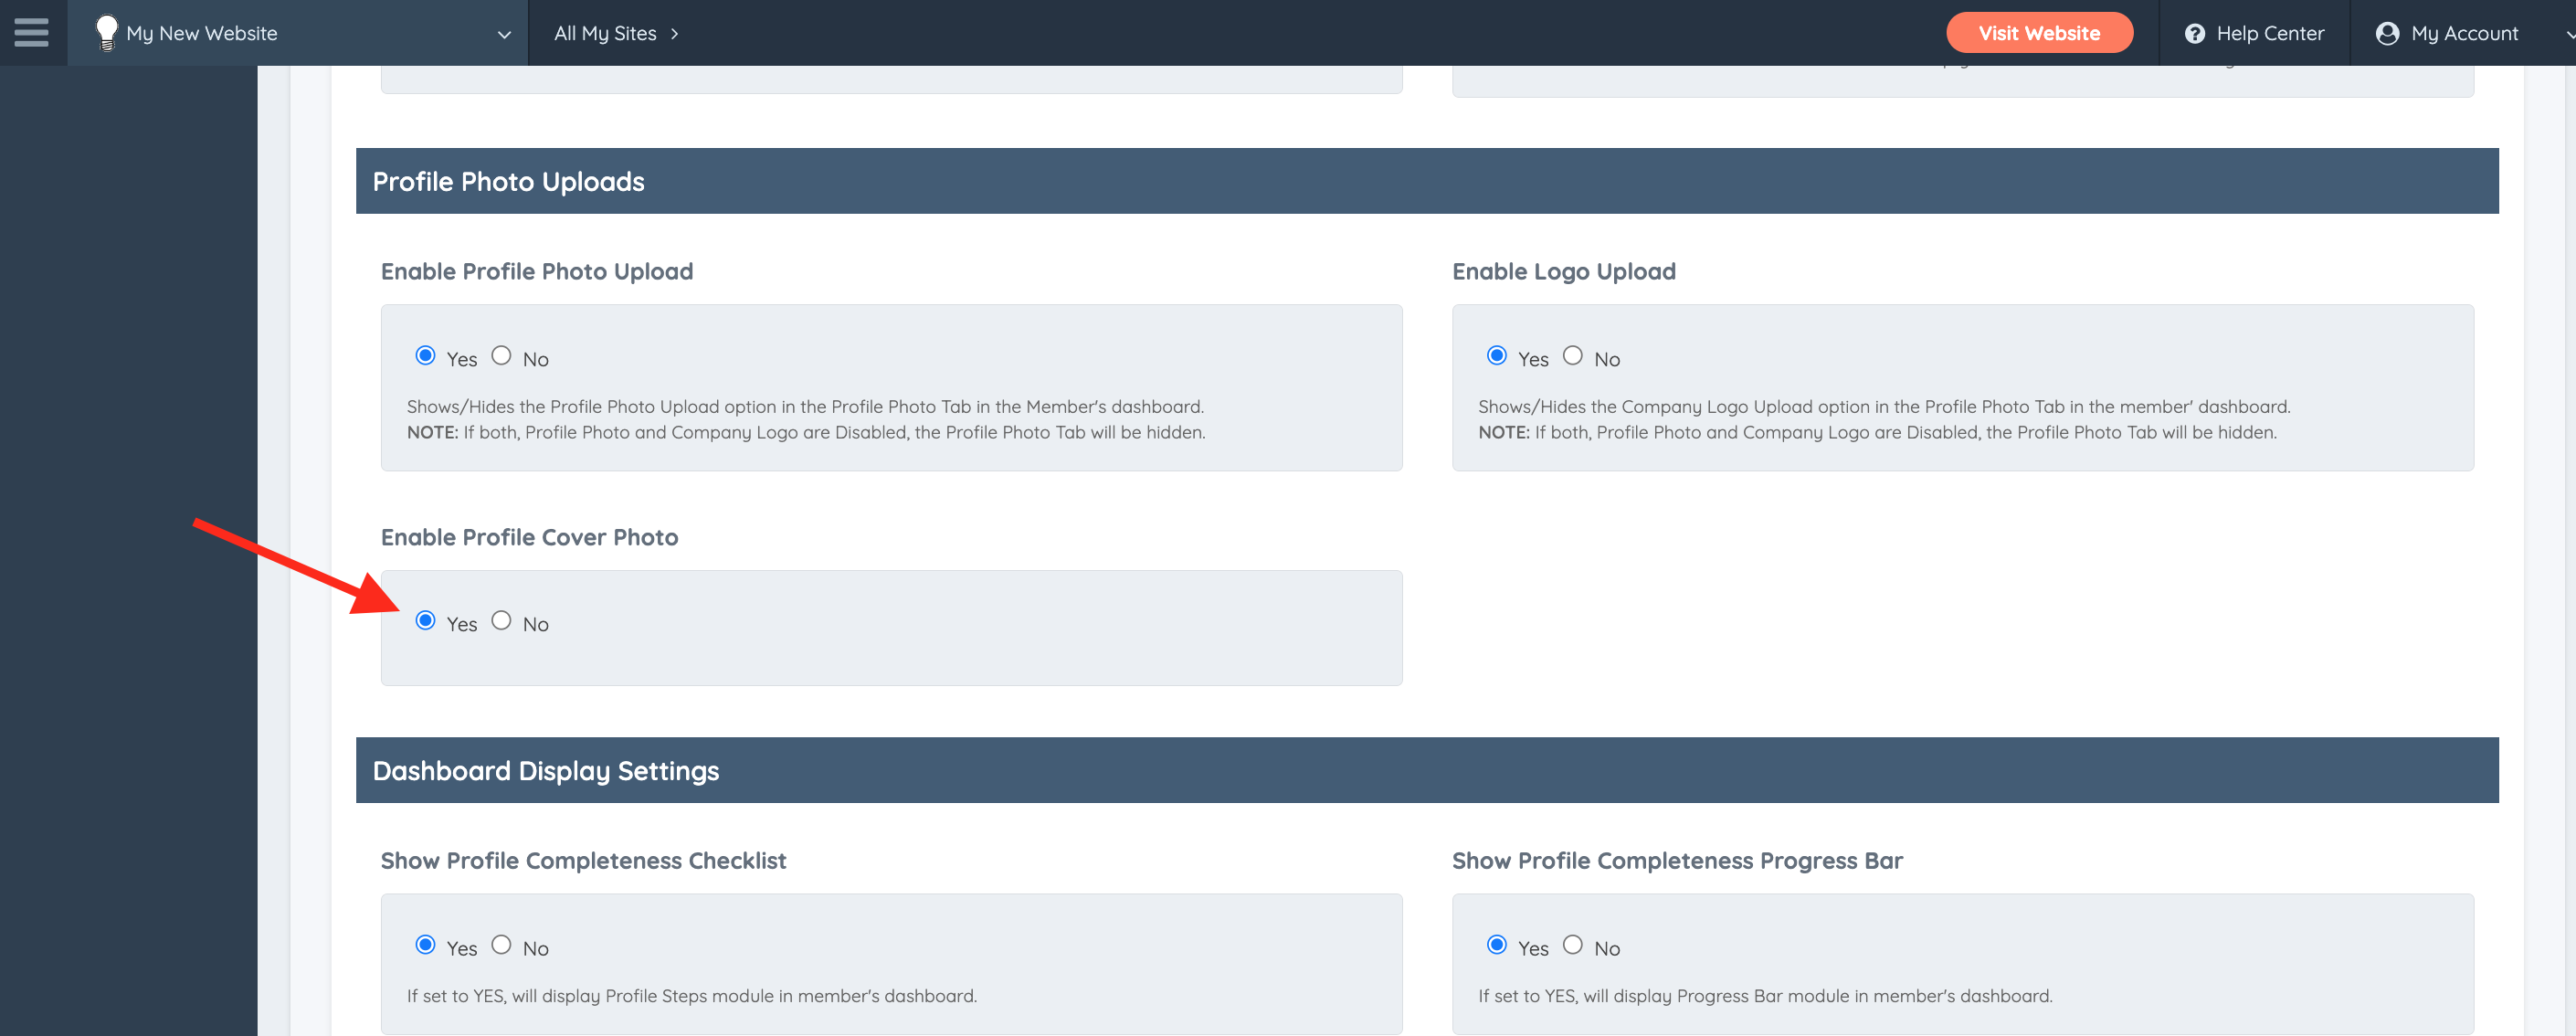The width and height of the screenshot is (2576, 1036).
Task: Select Yes for Enable Logo Upload
Action: coord(1496,356)
